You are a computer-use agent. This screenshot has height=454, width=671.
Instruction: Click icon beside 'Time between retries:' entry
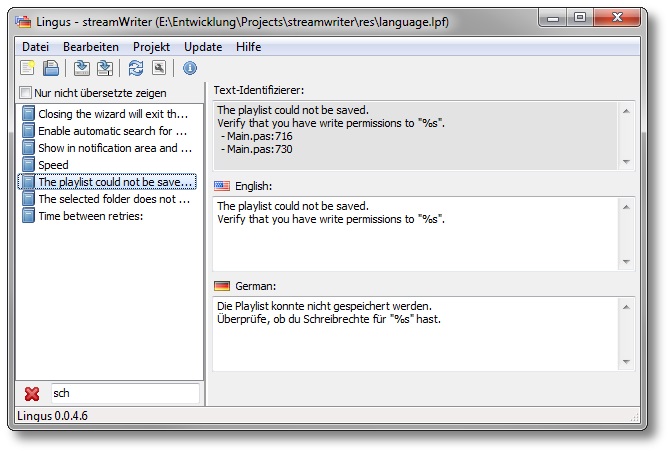click(x=28, y=216)
